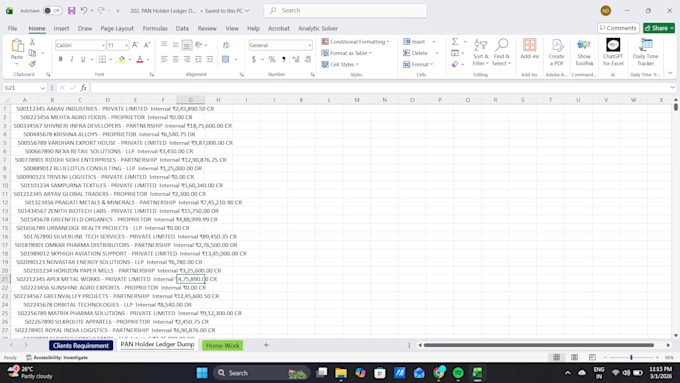Open Sort & Filter dropdown

[481, 52]
